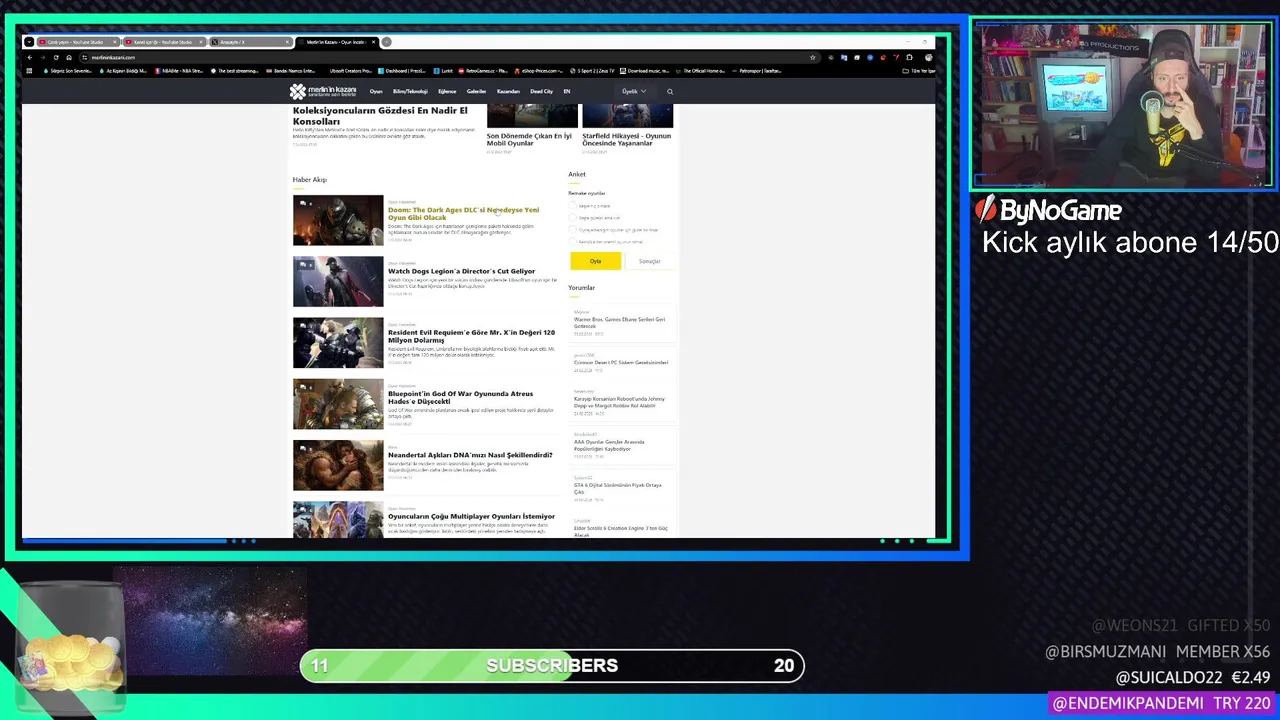Open the Ubisoft Creators Program bookmark

tap(350, 71)
